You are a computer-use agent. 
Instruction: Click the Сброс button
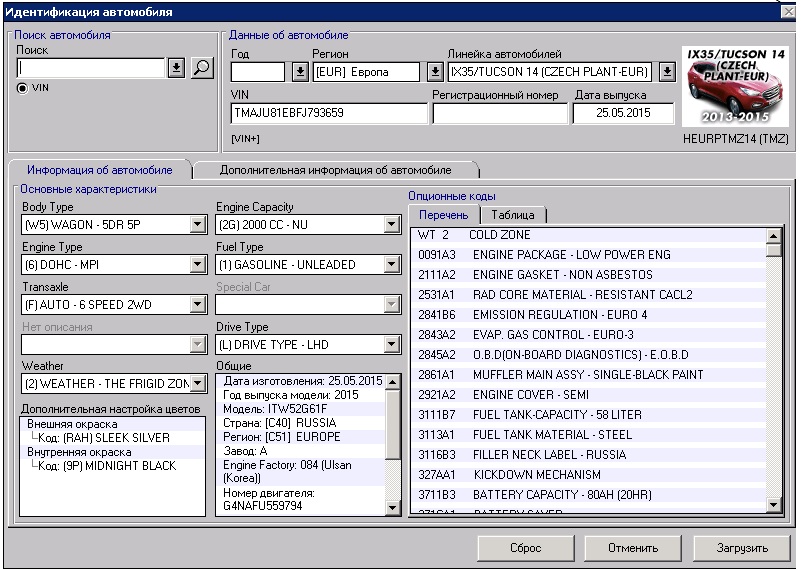point(526,548)
